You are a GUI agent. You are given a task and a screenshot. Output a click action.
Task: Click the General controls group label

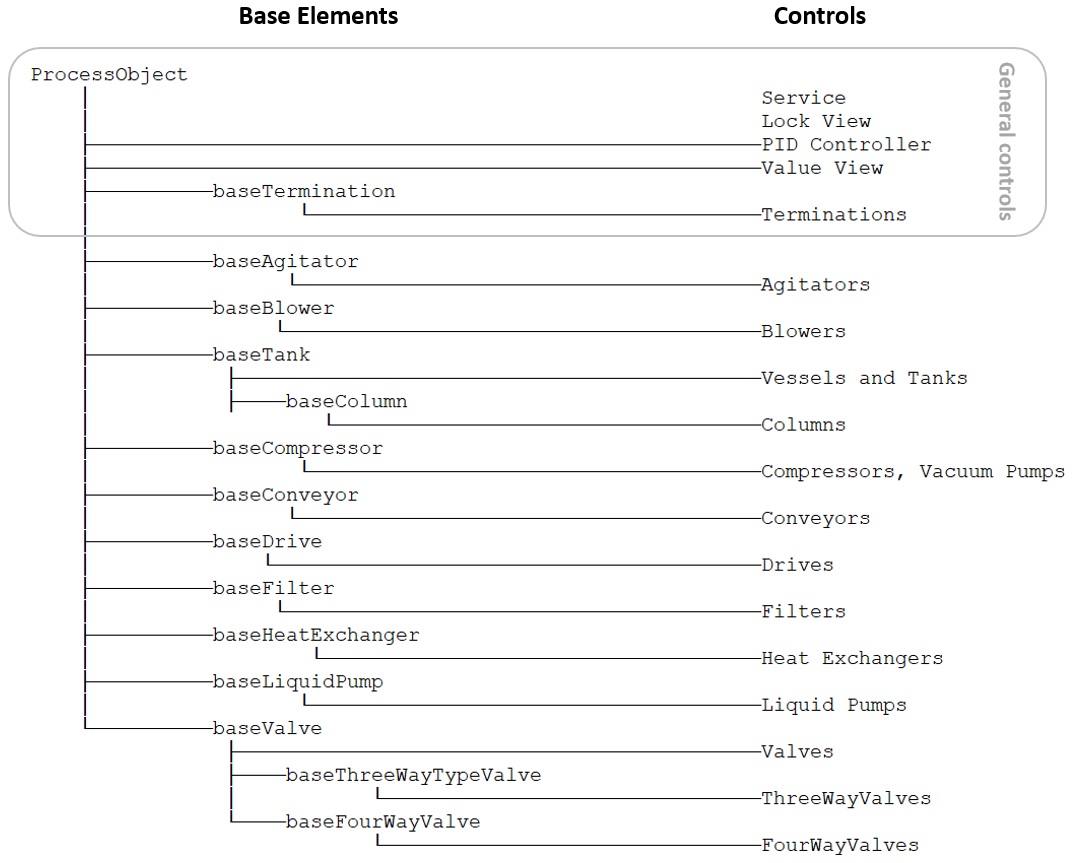pyautogui.click(x=1006, y=141)
